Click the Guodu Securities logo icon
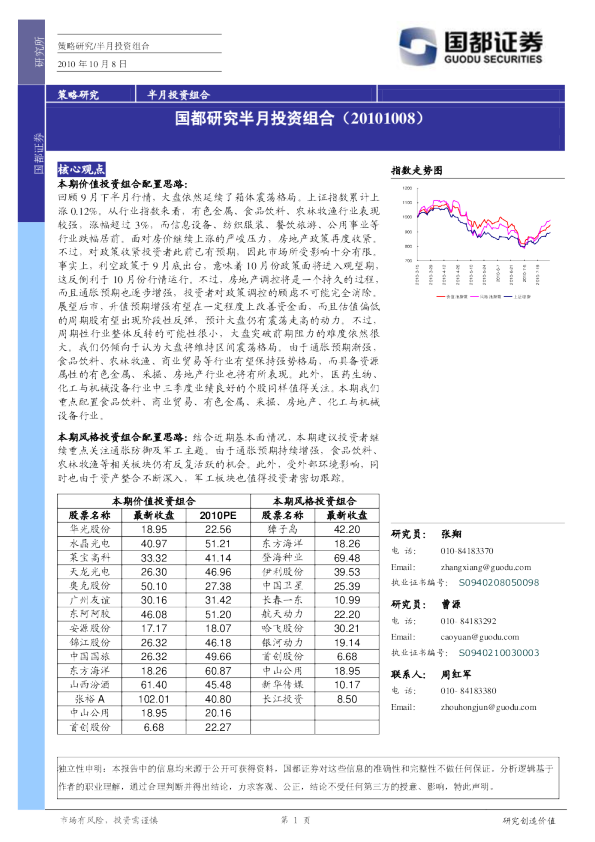Viewport: 595px width, 842px height. pyautogui.click(x=418, y=47)
